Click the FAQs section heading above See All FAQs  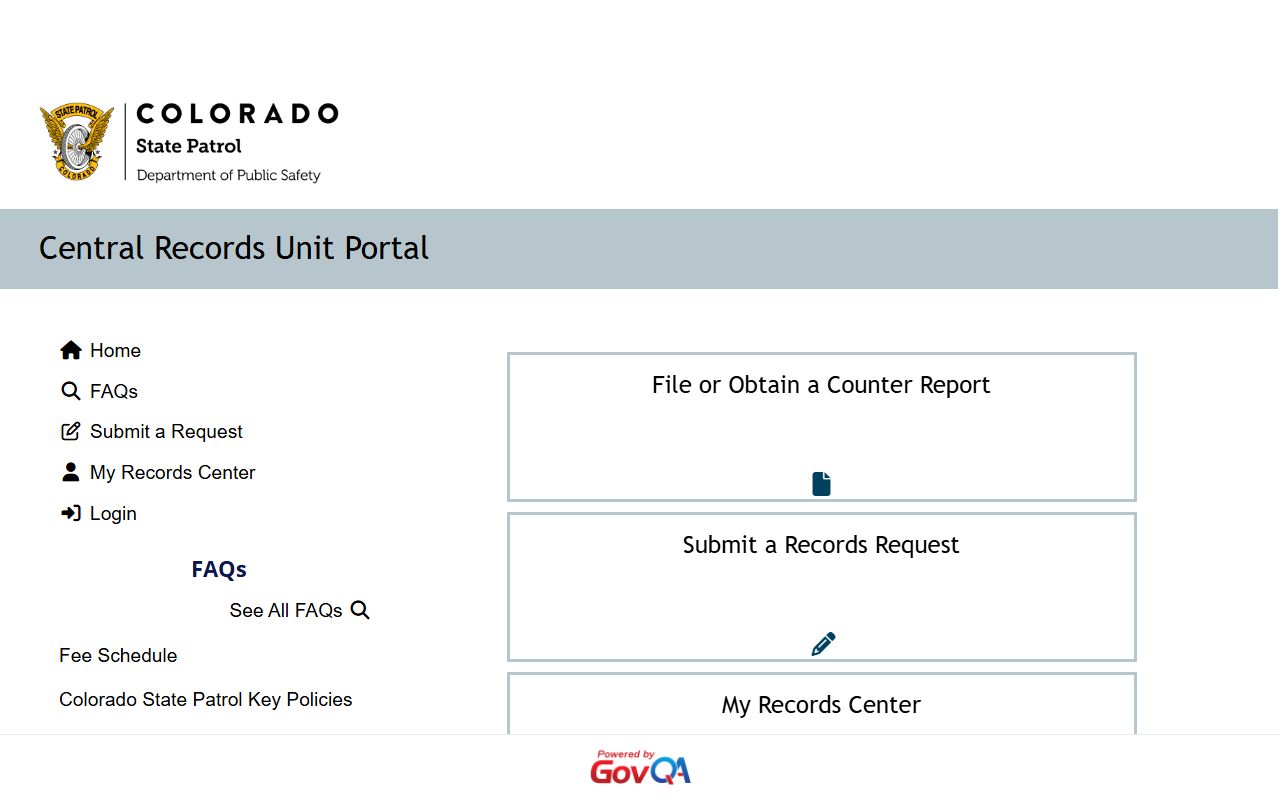(x=219, y=569)
